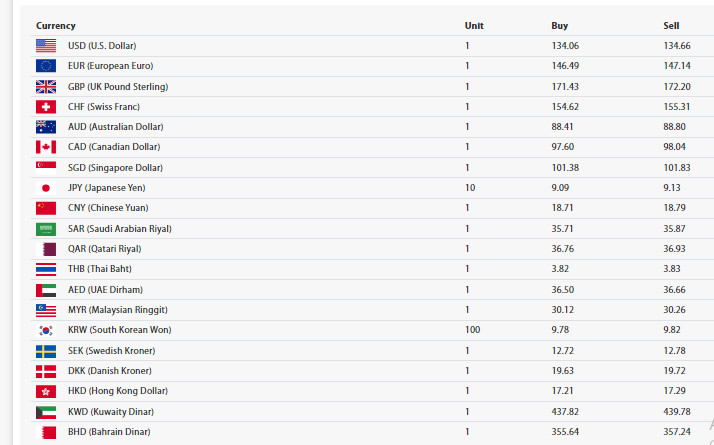Click the Currency column header
The width and height of the screenshot is (714, 445).
[56, 26]
